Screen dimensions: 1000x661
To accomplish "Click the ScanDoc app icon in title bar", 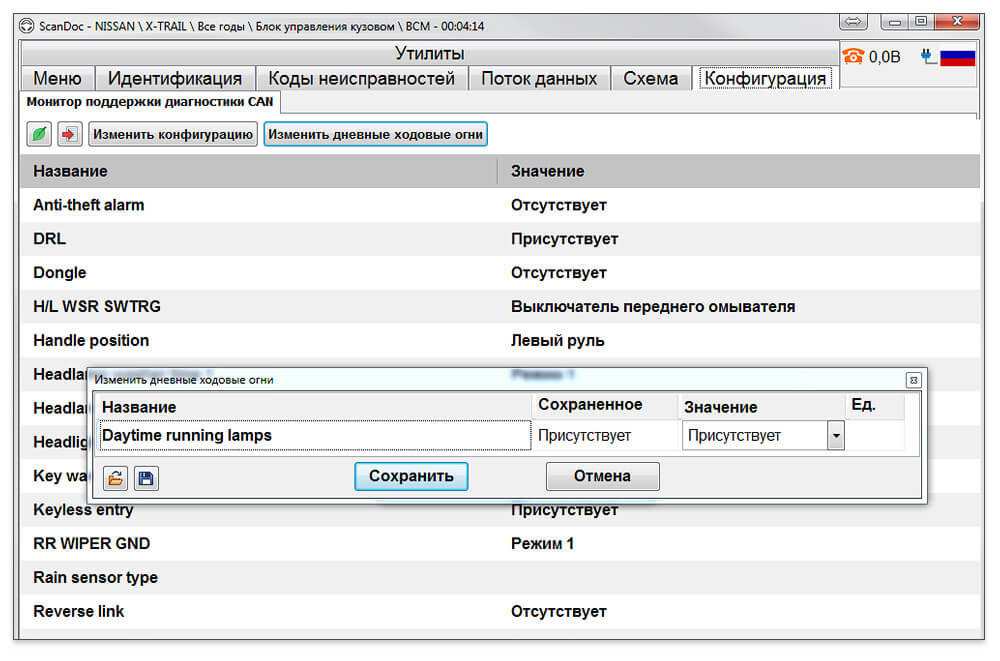I will (x=26, y=26).
